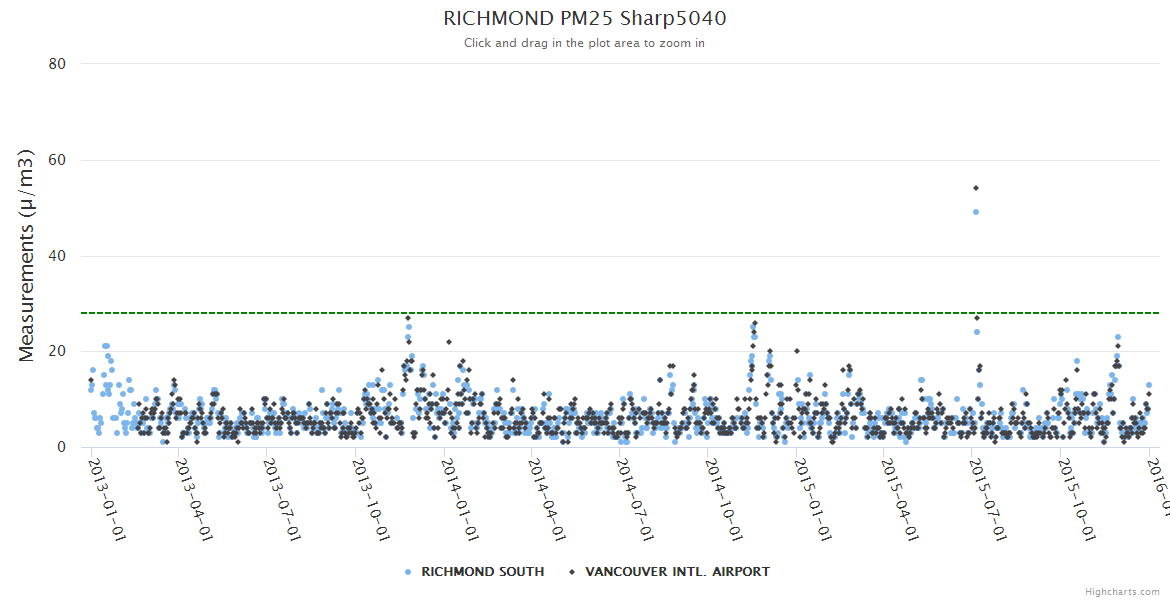The height and width of the screenshot is (600, 1170).
Task: Click the 40 y-axis tick label
Action: point(57,256)
